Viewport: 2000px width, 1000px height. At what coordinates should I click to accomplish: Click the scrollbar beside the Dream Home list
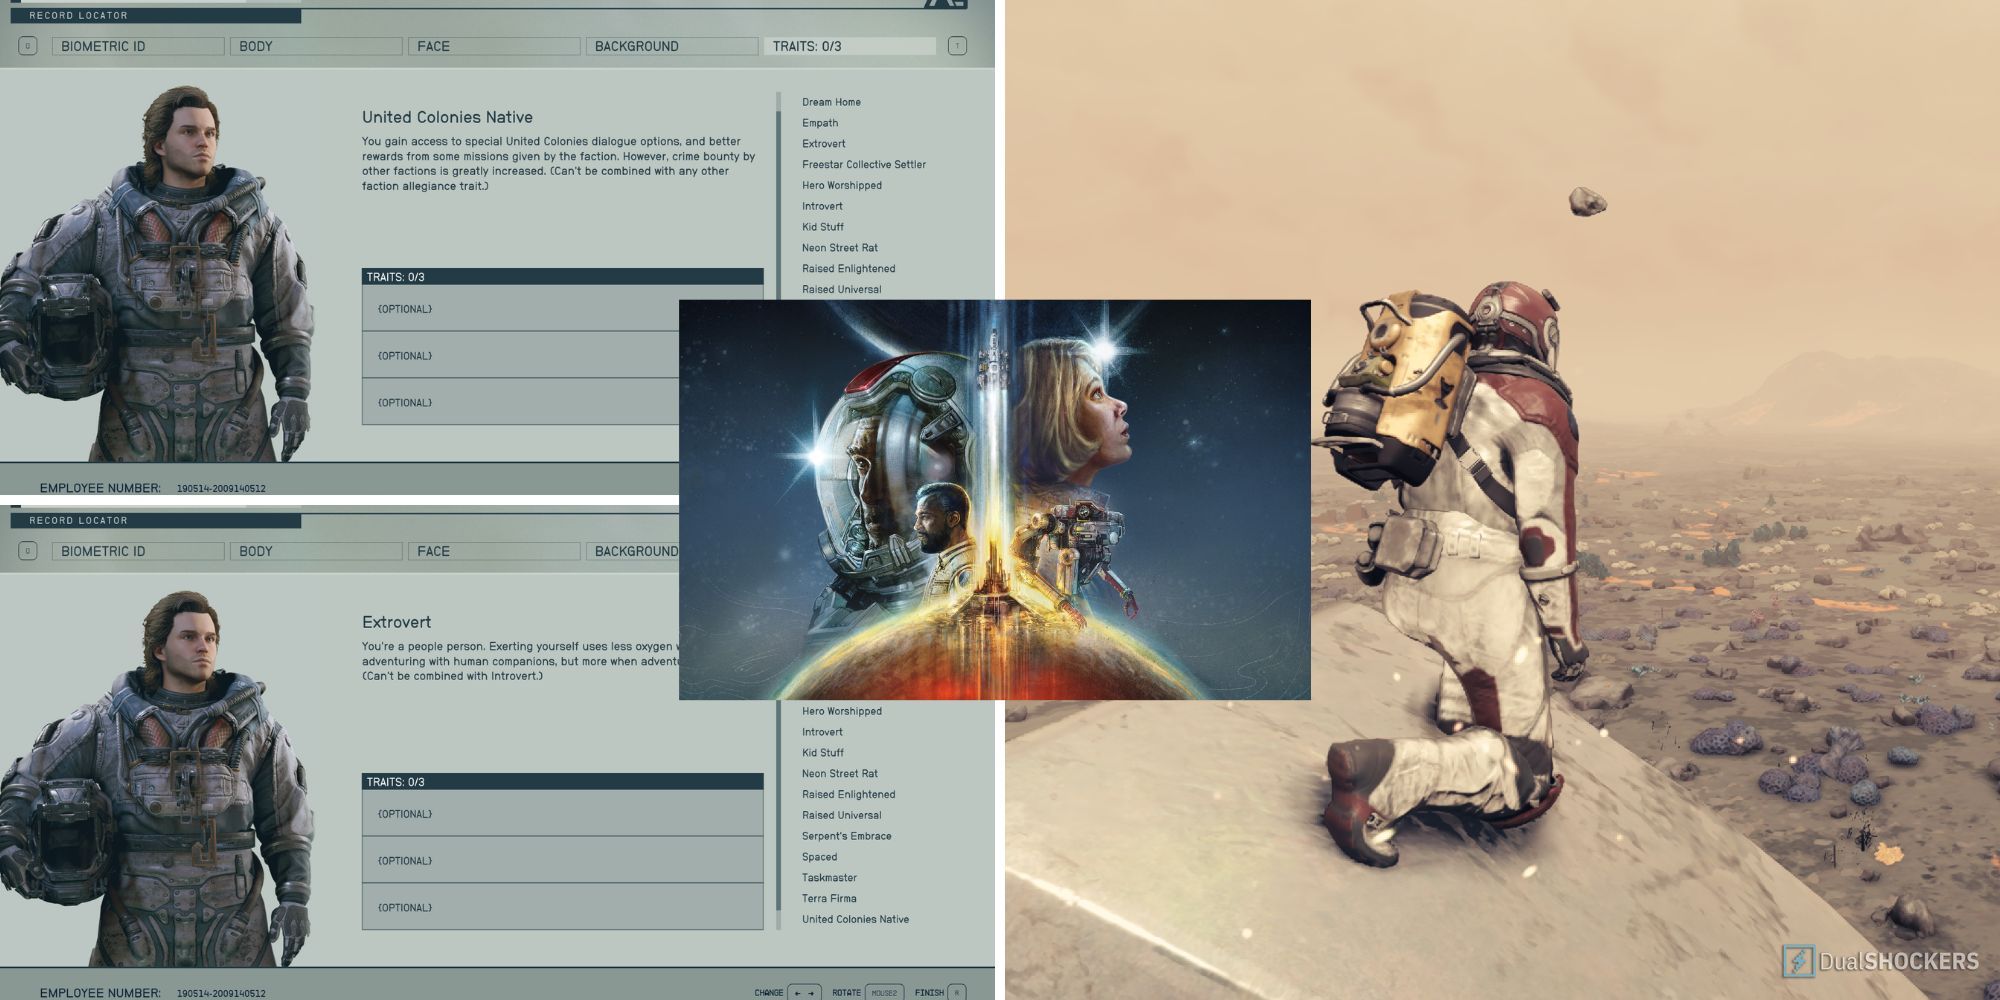pos(779,195)
